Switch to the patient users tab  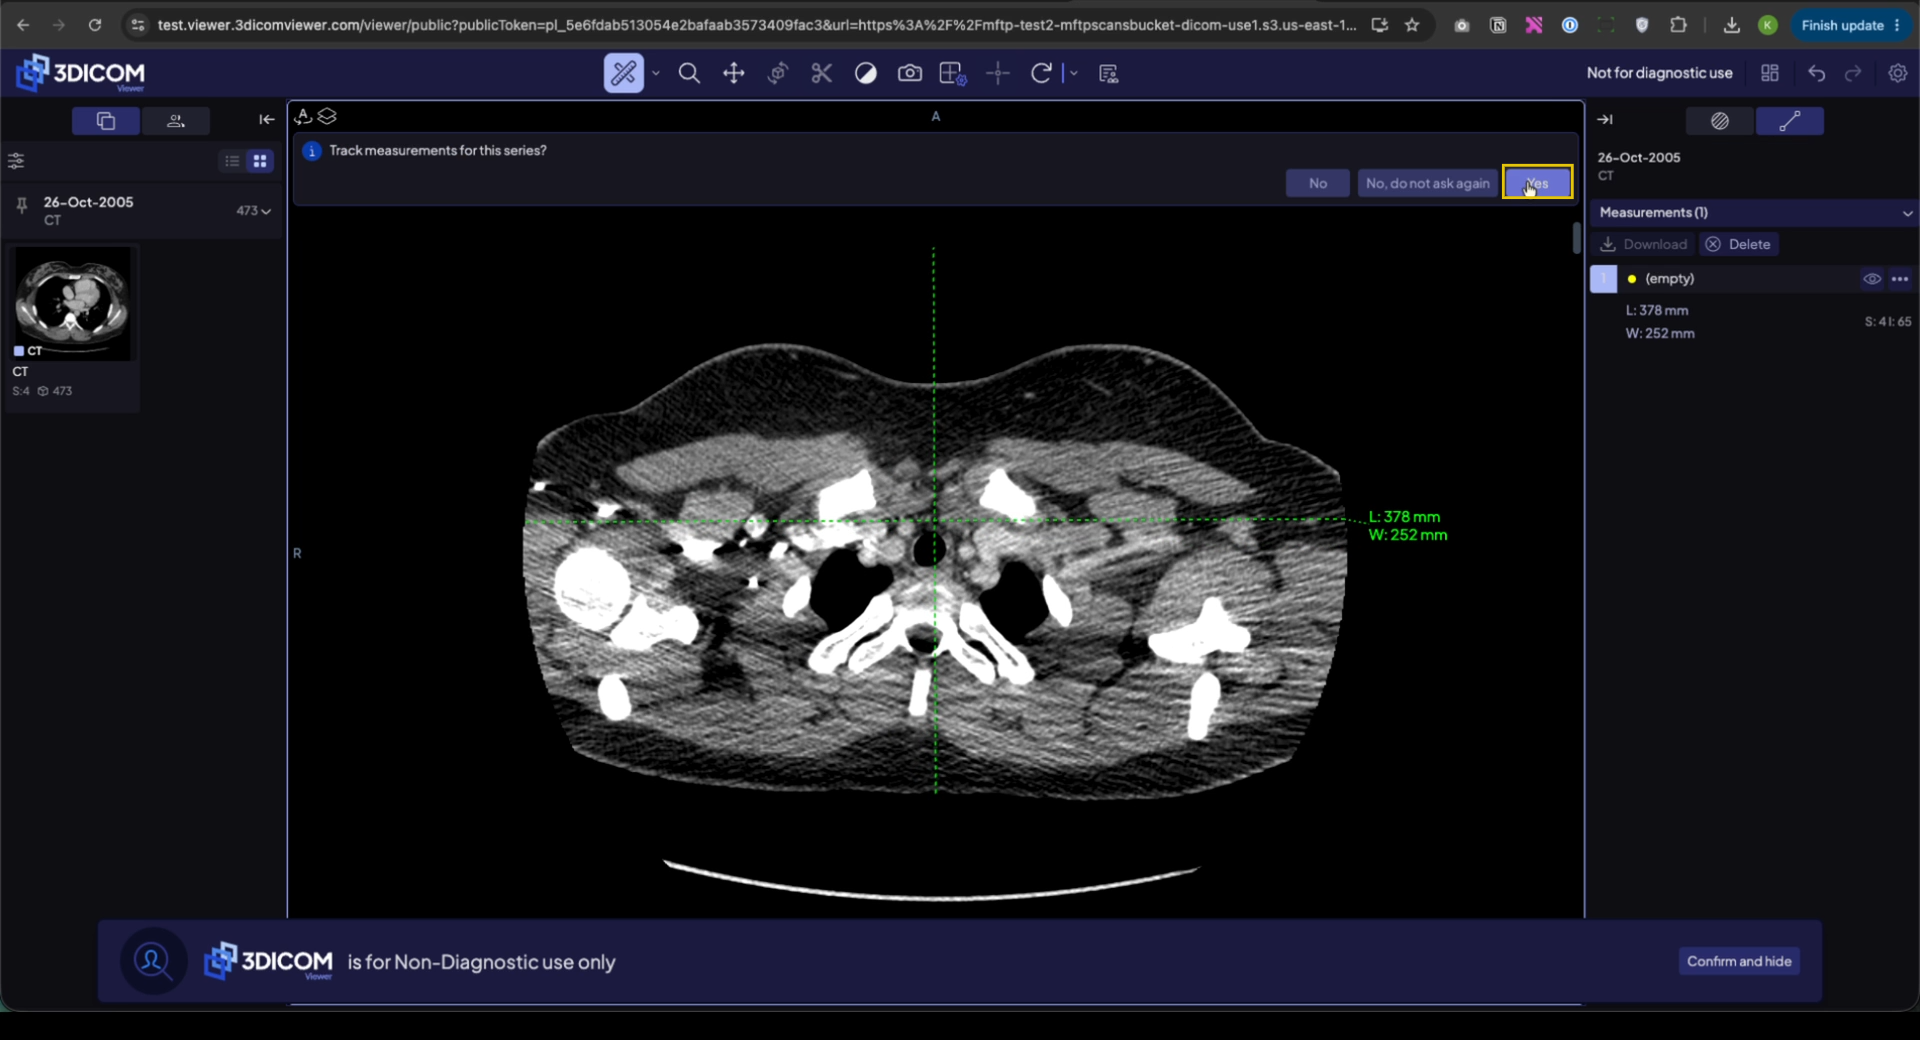pyautogui.click(x=176, y=121)
